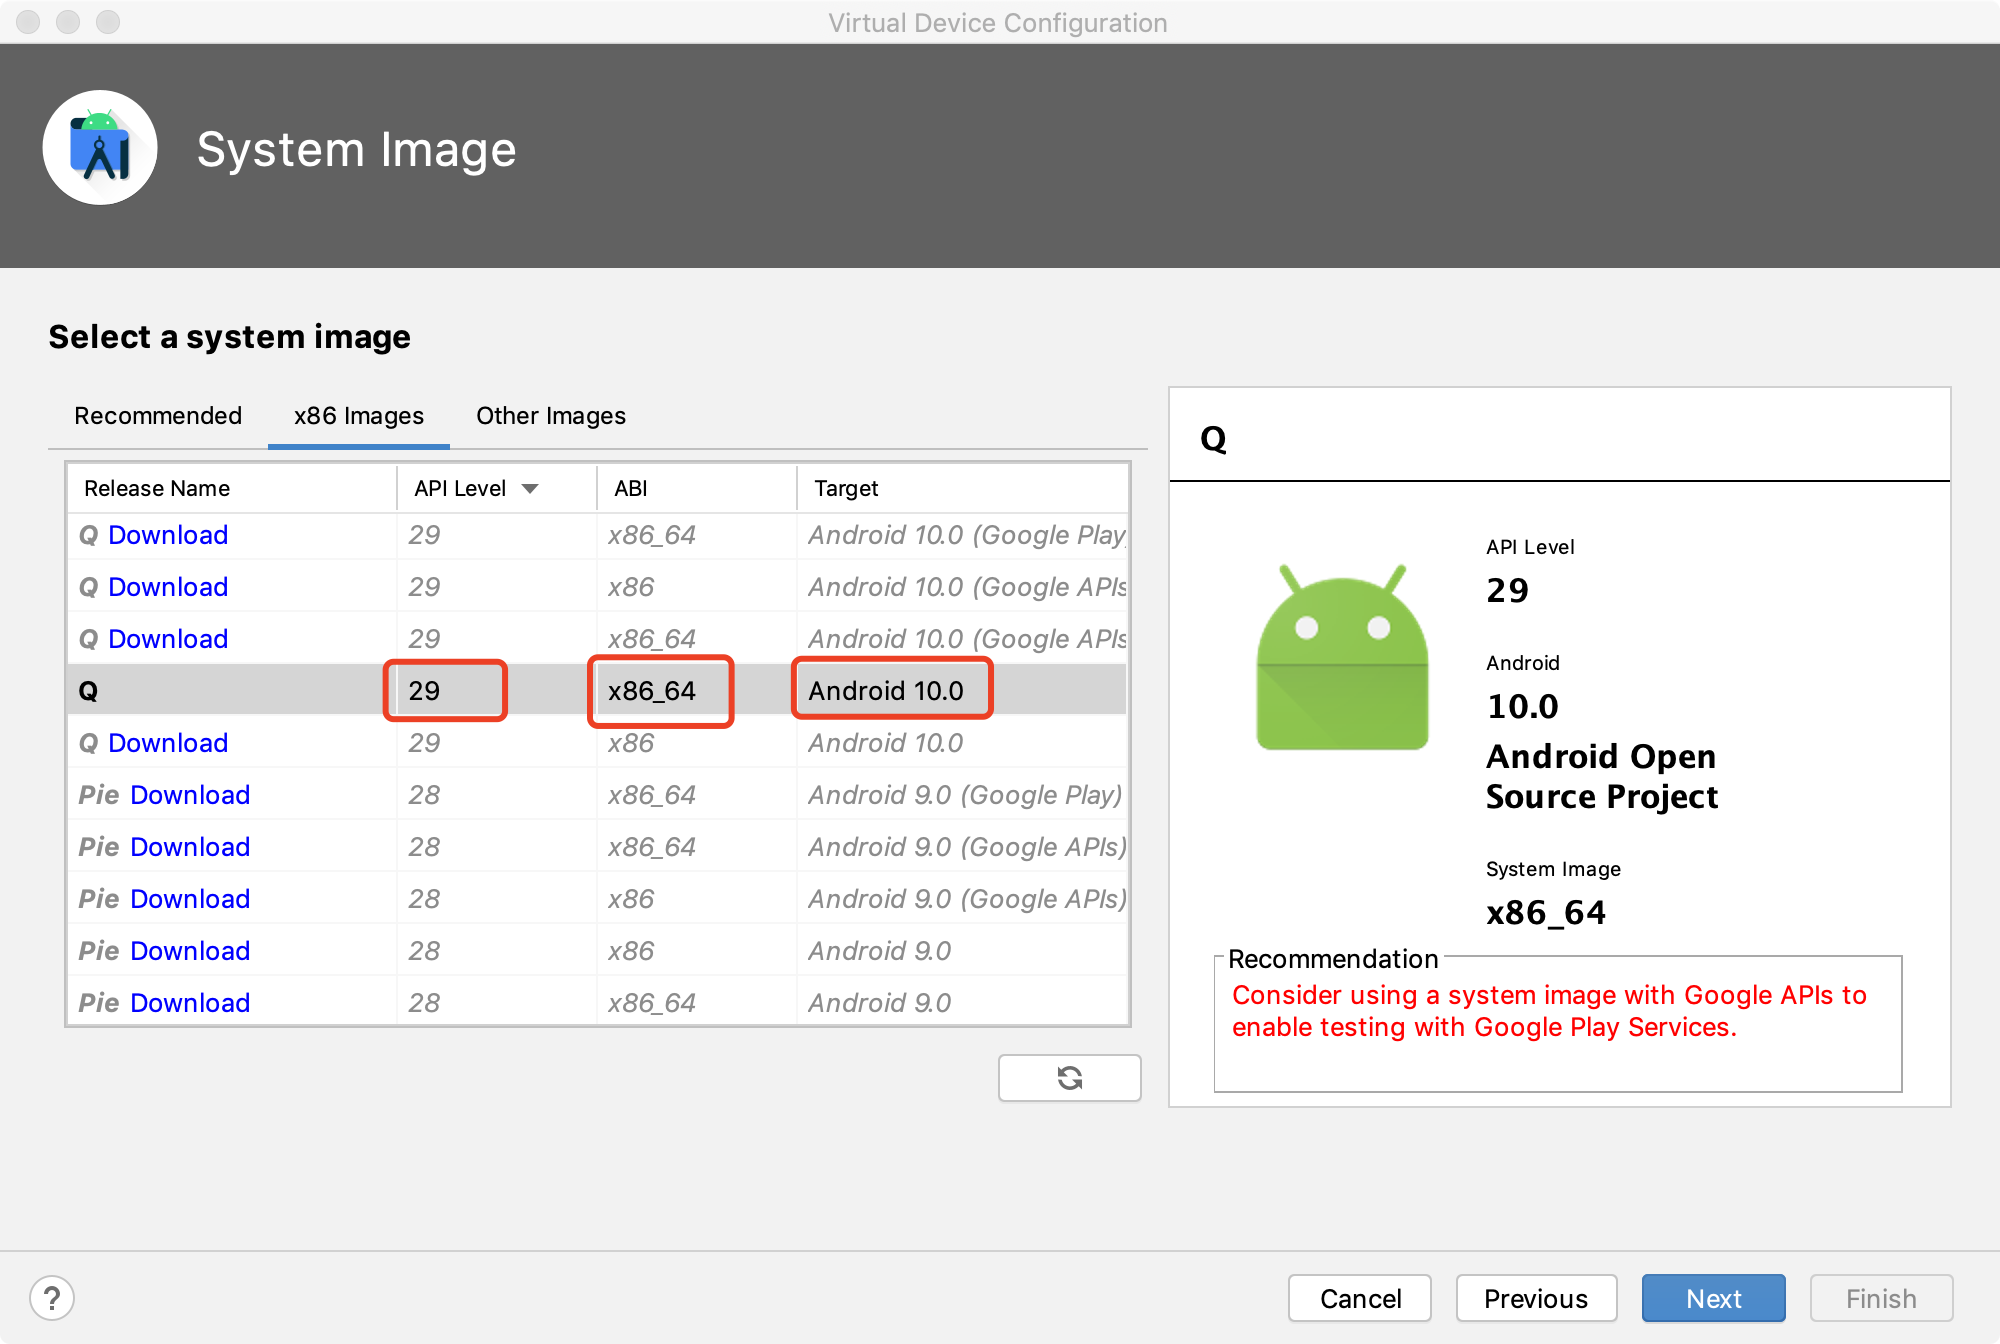Click the Release Name column header
Viewport: 2000px width, 1344px height.
point(232,488)
